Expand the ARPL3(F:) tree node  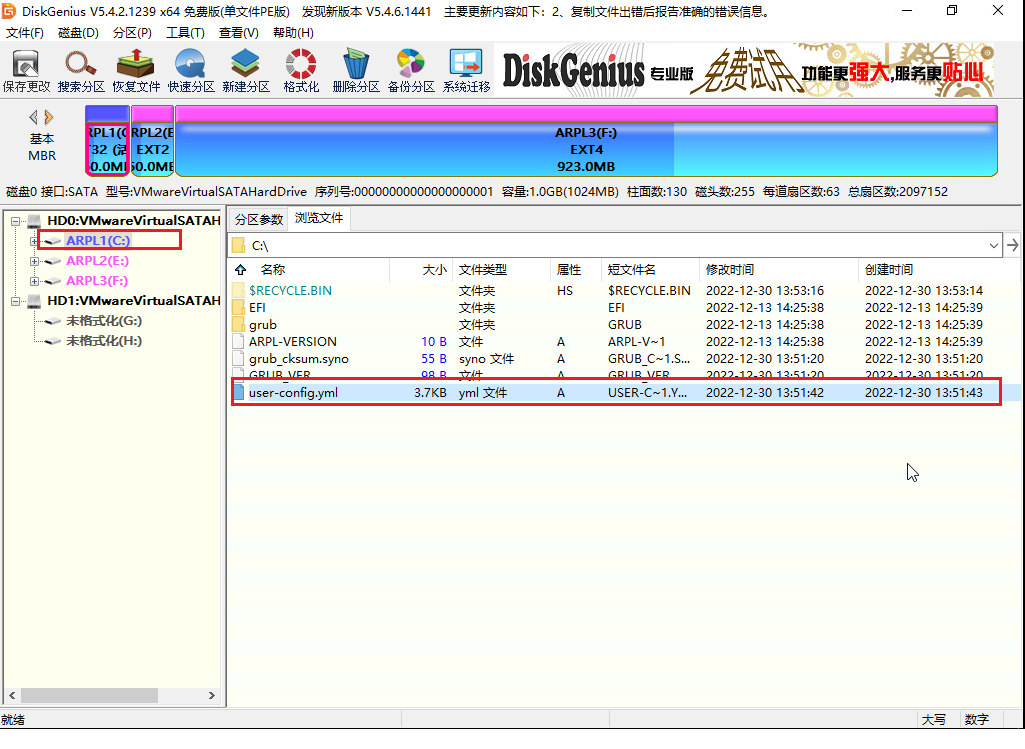(x=34, y=281)
